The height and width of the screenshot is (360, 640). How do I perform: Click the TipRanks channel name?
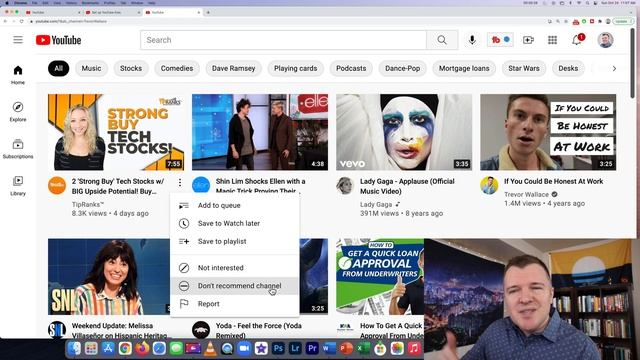tap(88, 204)
